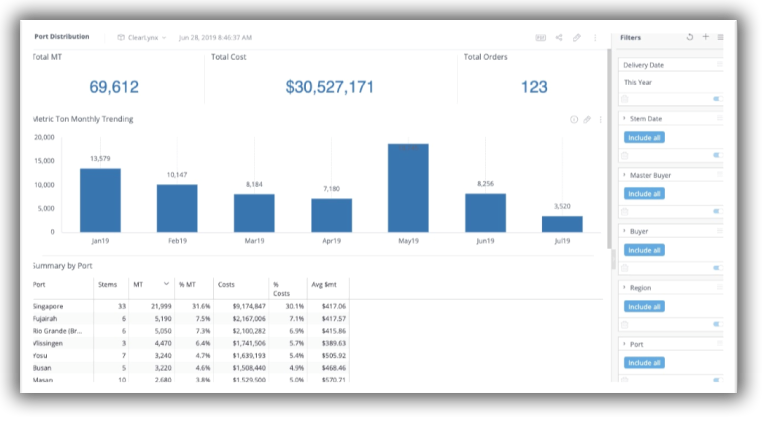Expand the Master Buyer filter
Image resolution: width=768 pixels, height=425 pixels.
624,175
